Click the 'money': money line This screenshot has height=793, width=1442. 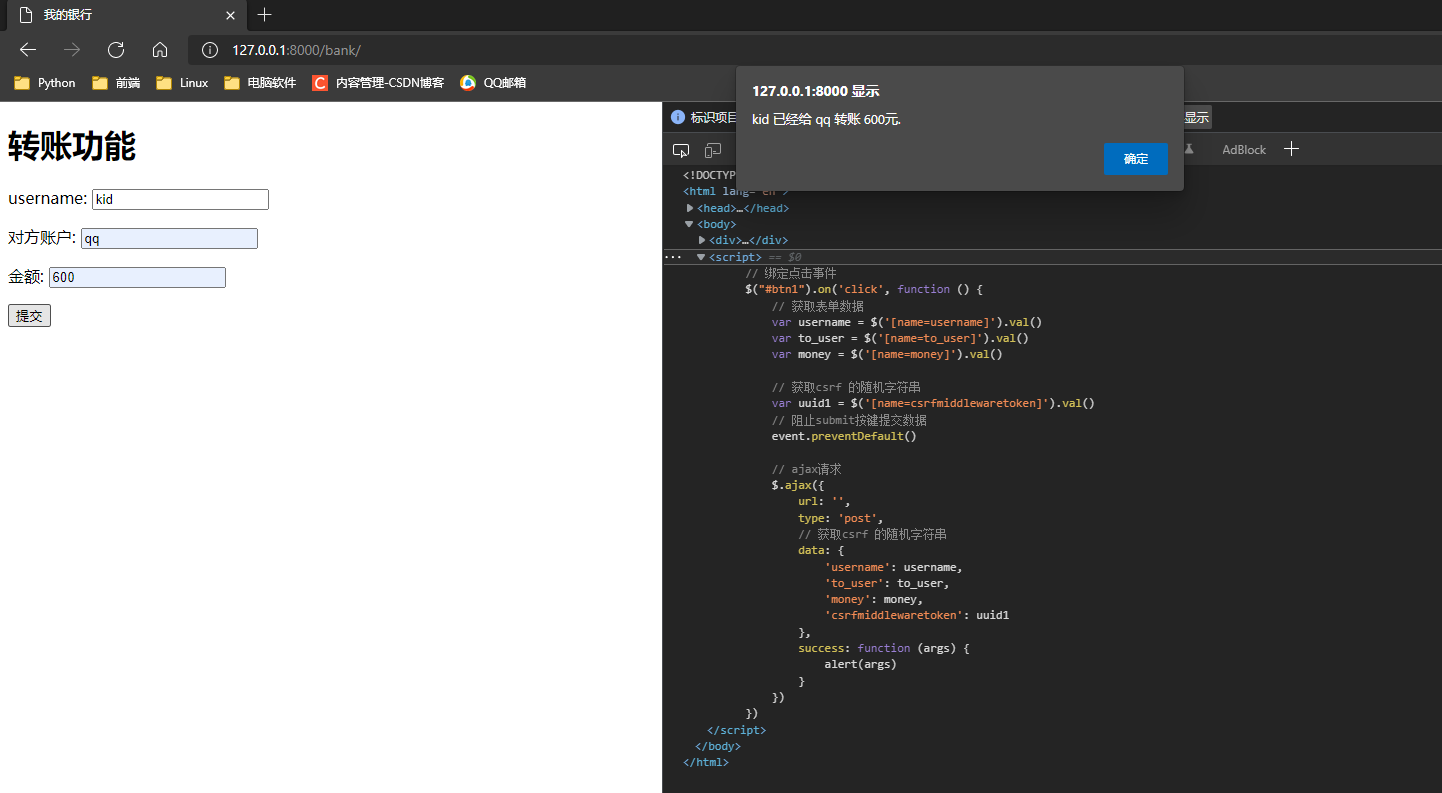pos(873,599)
